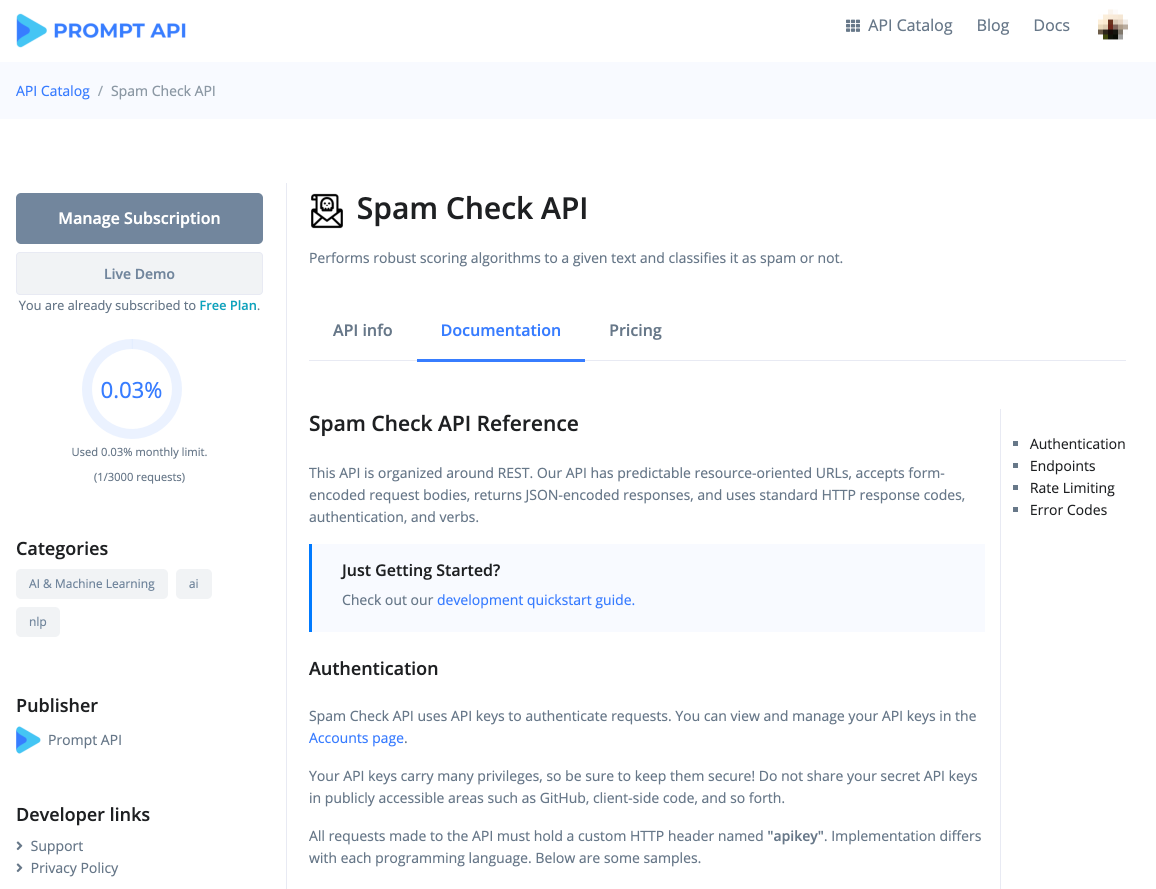Click the Manage Subscription button
The height and width of the screenshot is (889, 1156).
[139, 218]
